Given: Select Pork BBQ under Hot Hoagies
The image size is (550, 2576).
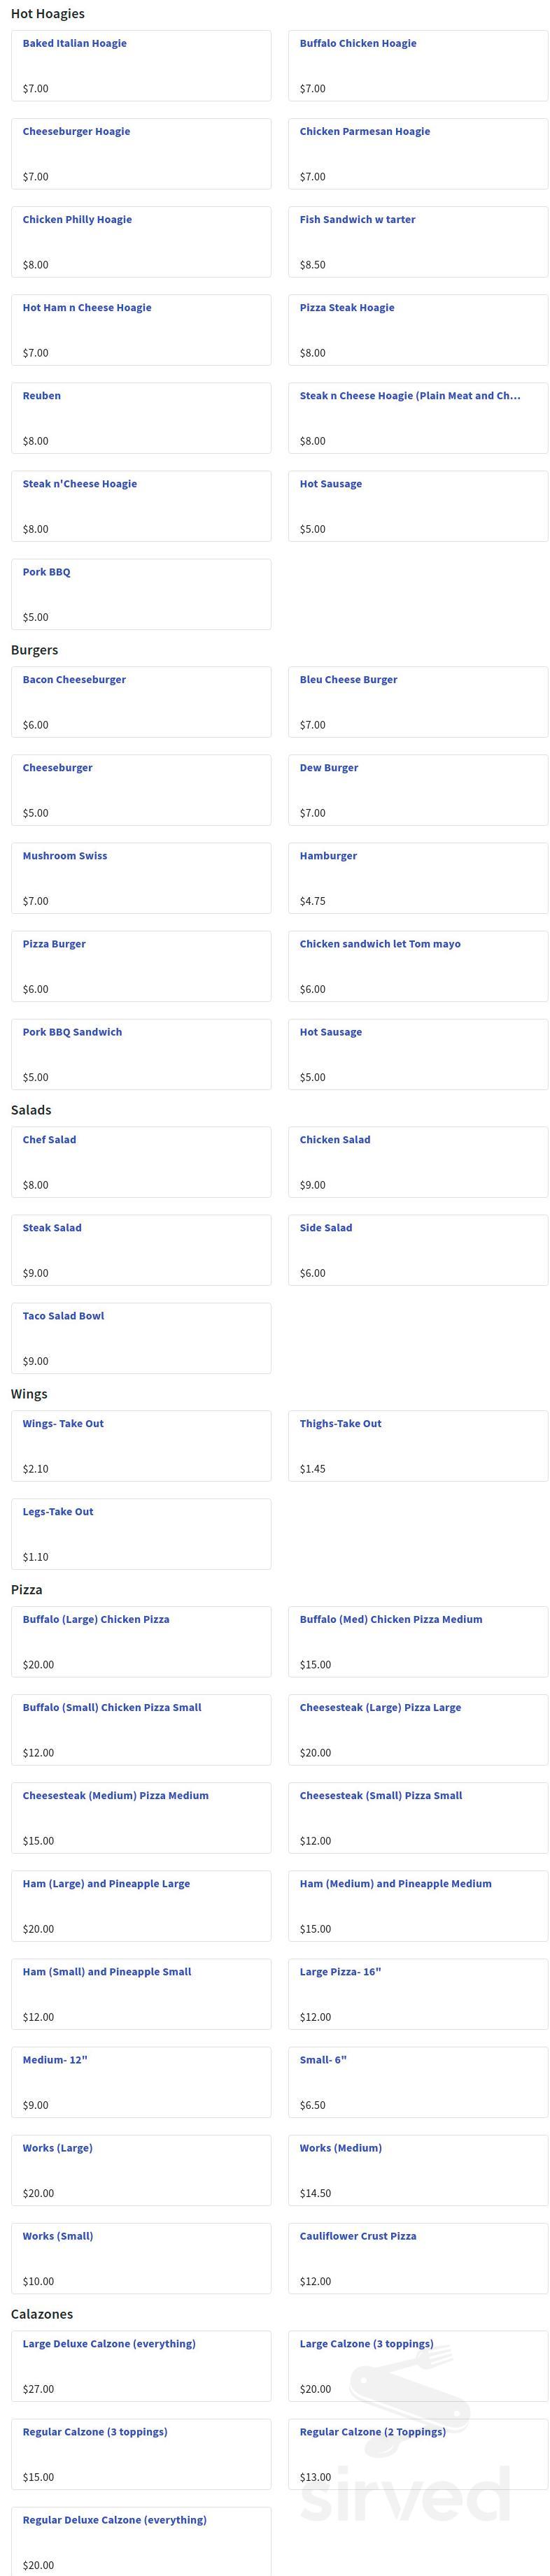Looking at the screenshot, I should 141,593.
